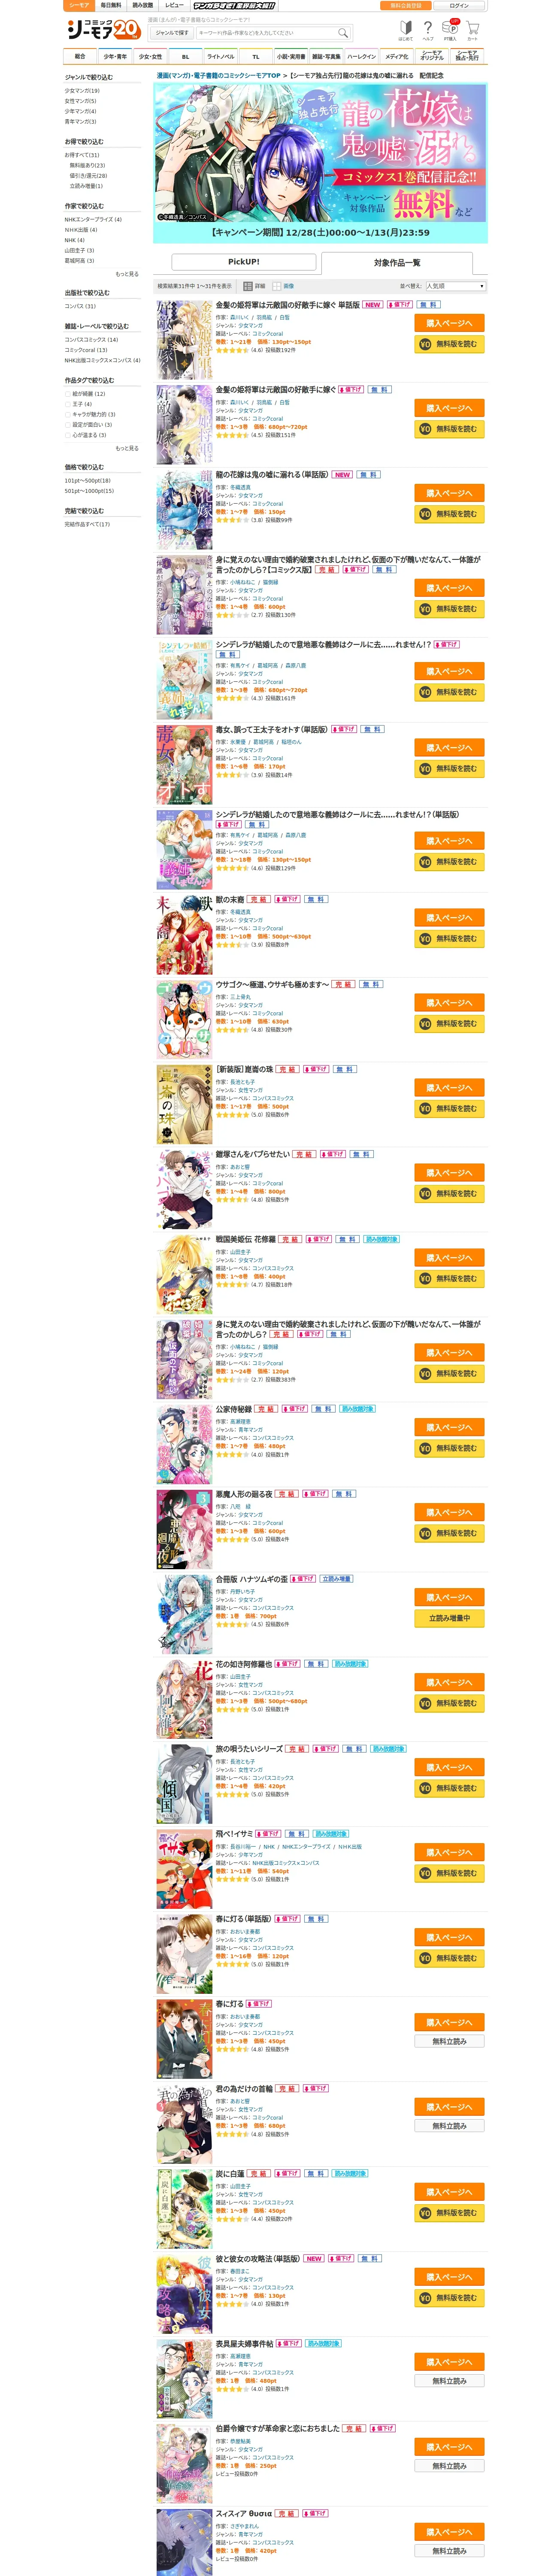Click the Comic Cmoa 20th logo
This screenshot has height=2576, width=551.
tap(103, 30)
